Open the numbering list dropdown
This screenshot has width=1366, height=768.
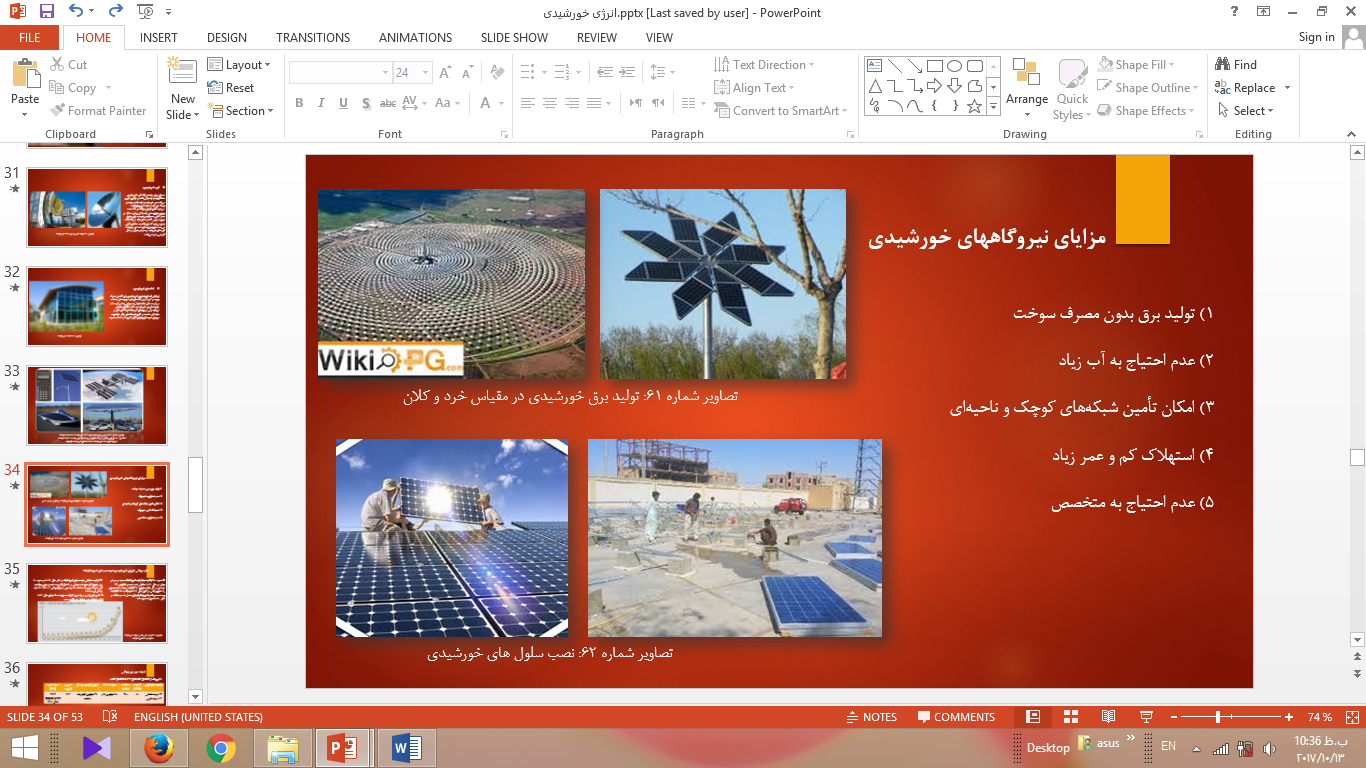pos(580,73)
